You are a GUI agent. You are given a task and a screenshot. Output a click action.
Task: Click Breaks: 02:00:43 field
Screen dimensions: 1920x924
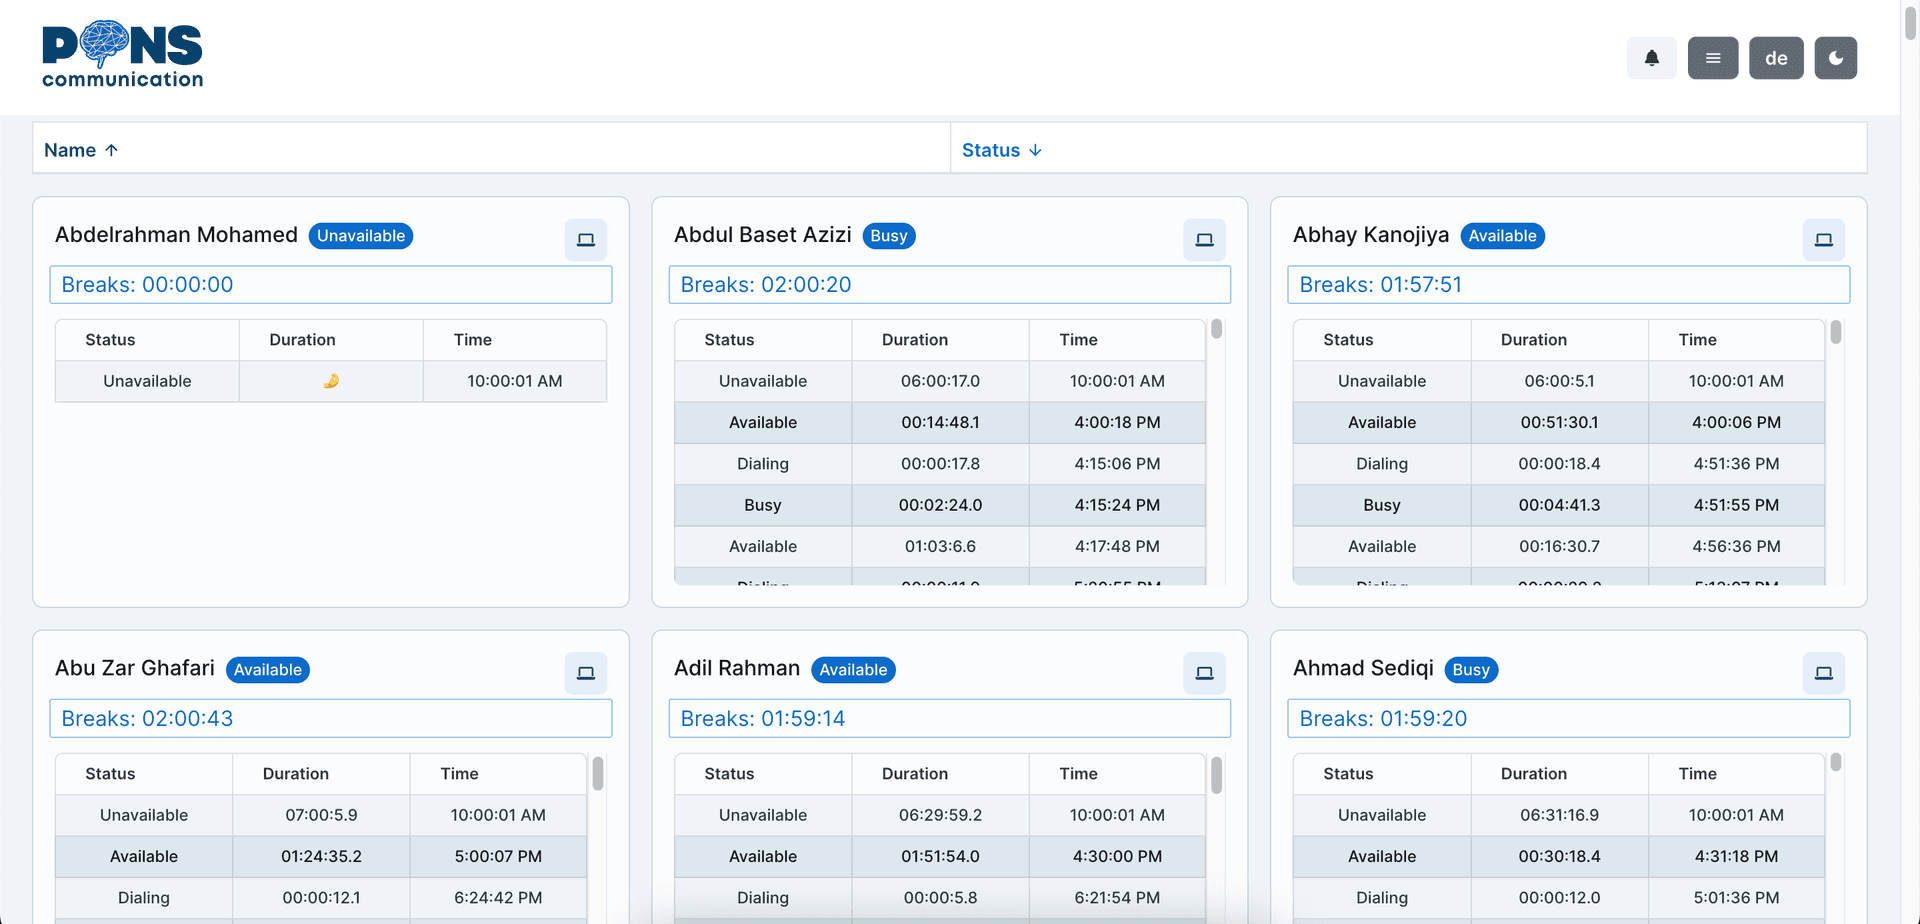pyautogui.click(x=331, y=719)
